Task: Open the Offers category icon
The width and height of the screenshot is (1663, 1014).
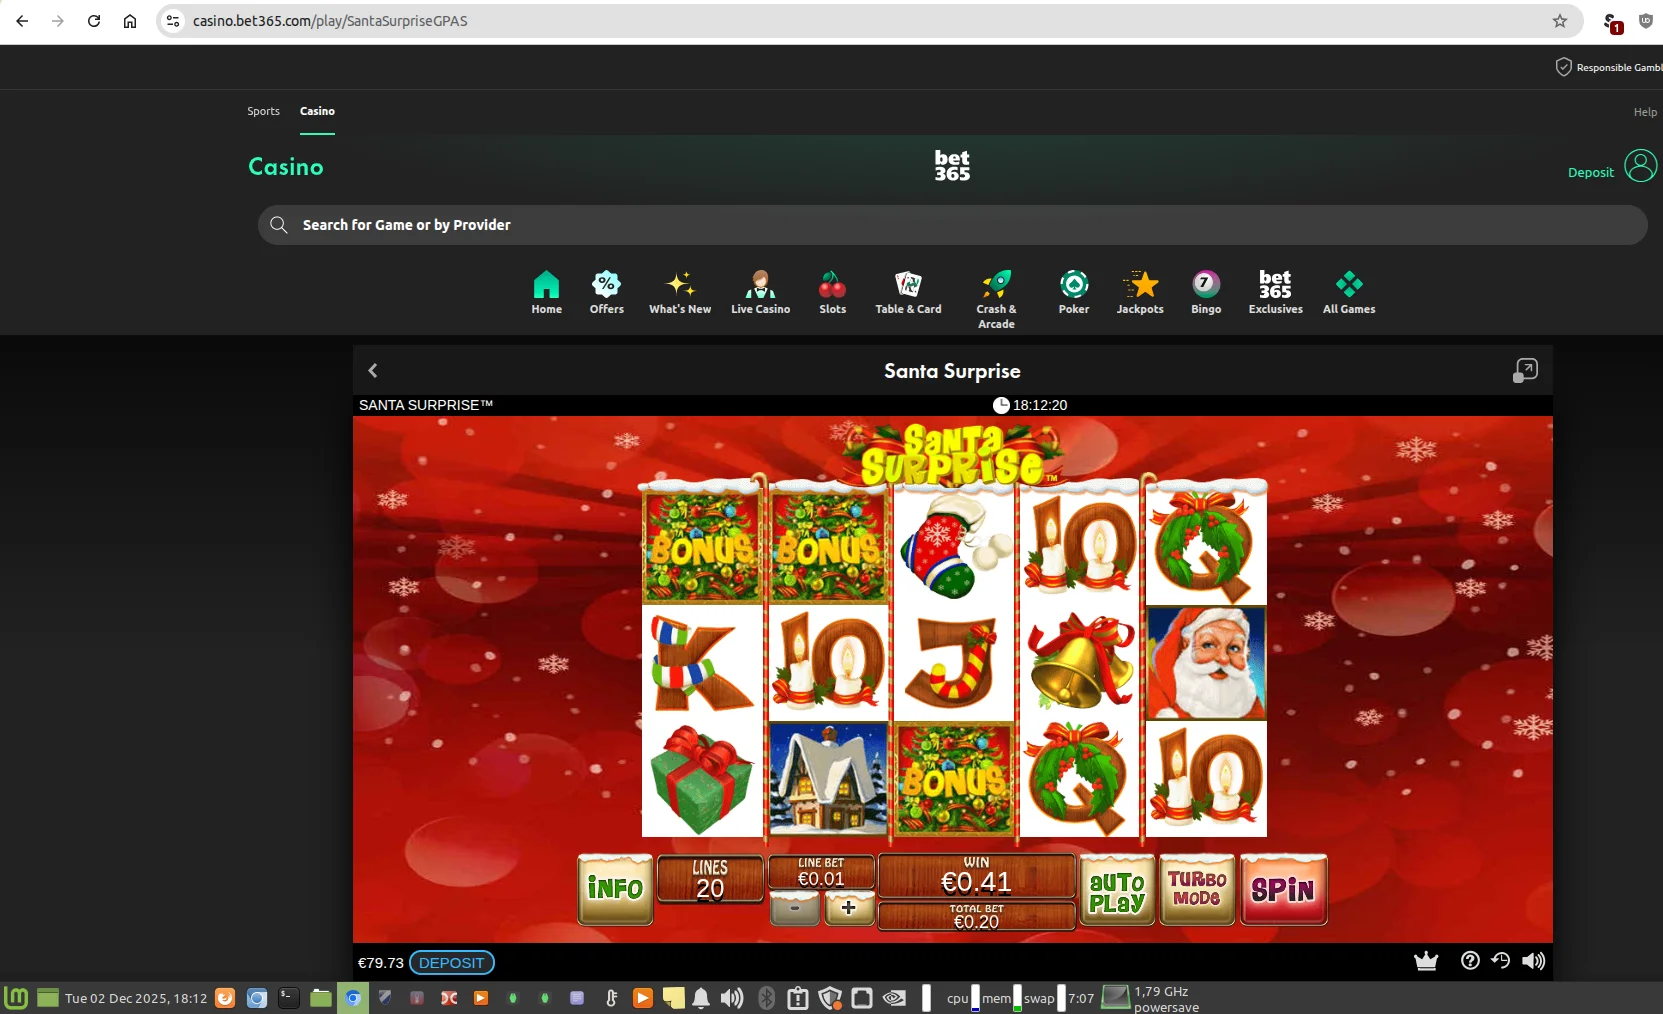Action: (x=606, y=292)
